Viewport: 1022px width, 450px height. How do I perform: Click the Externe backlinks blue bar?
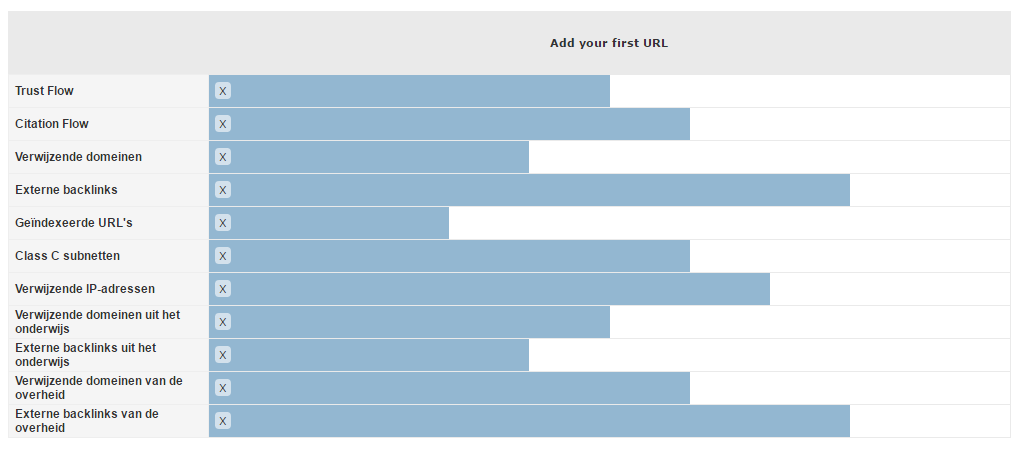pyautogui.click(x=540, y=190)
